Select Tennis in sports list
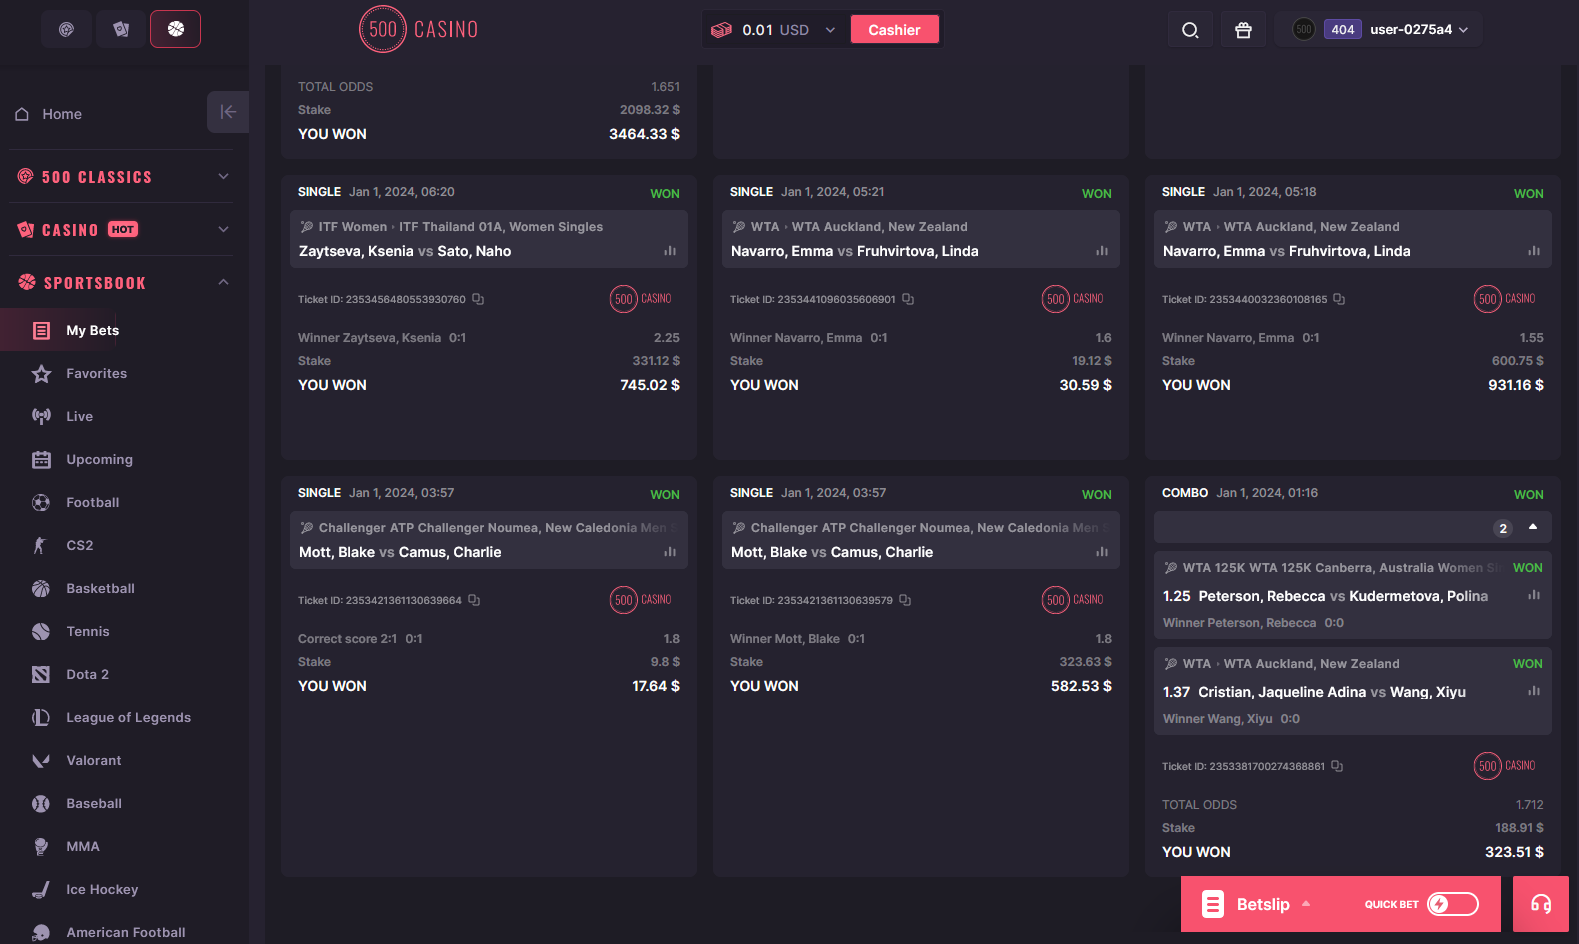The height and width of the screenshot is (944, 1579). (88, 632)
